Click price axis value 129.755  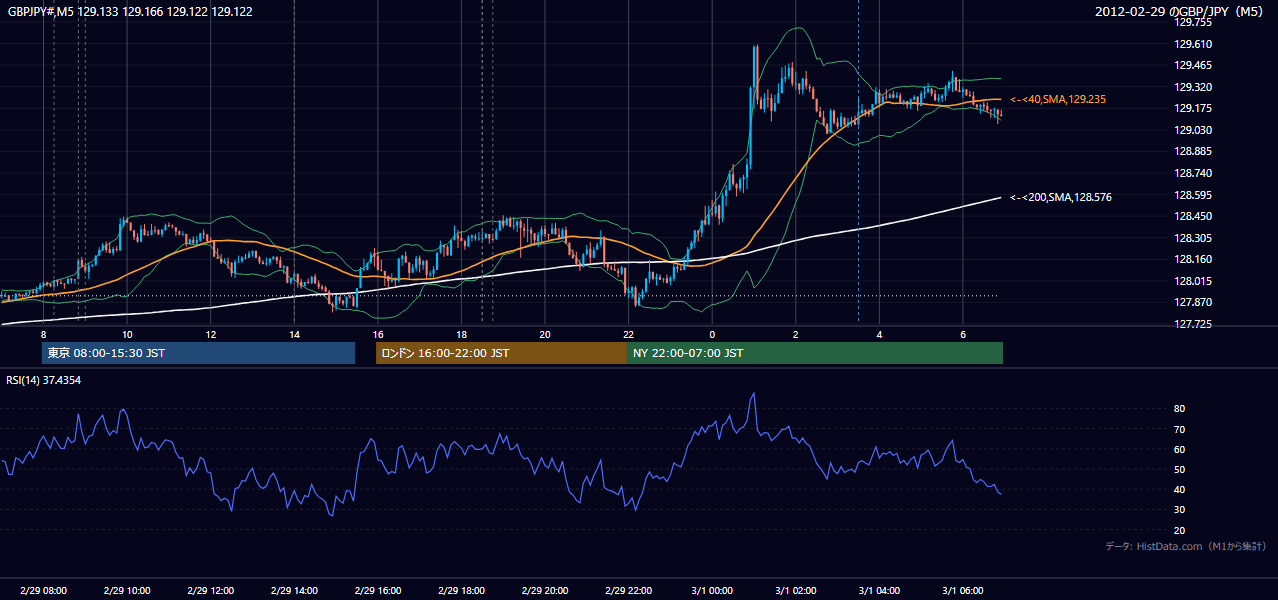pos(1194,22)
